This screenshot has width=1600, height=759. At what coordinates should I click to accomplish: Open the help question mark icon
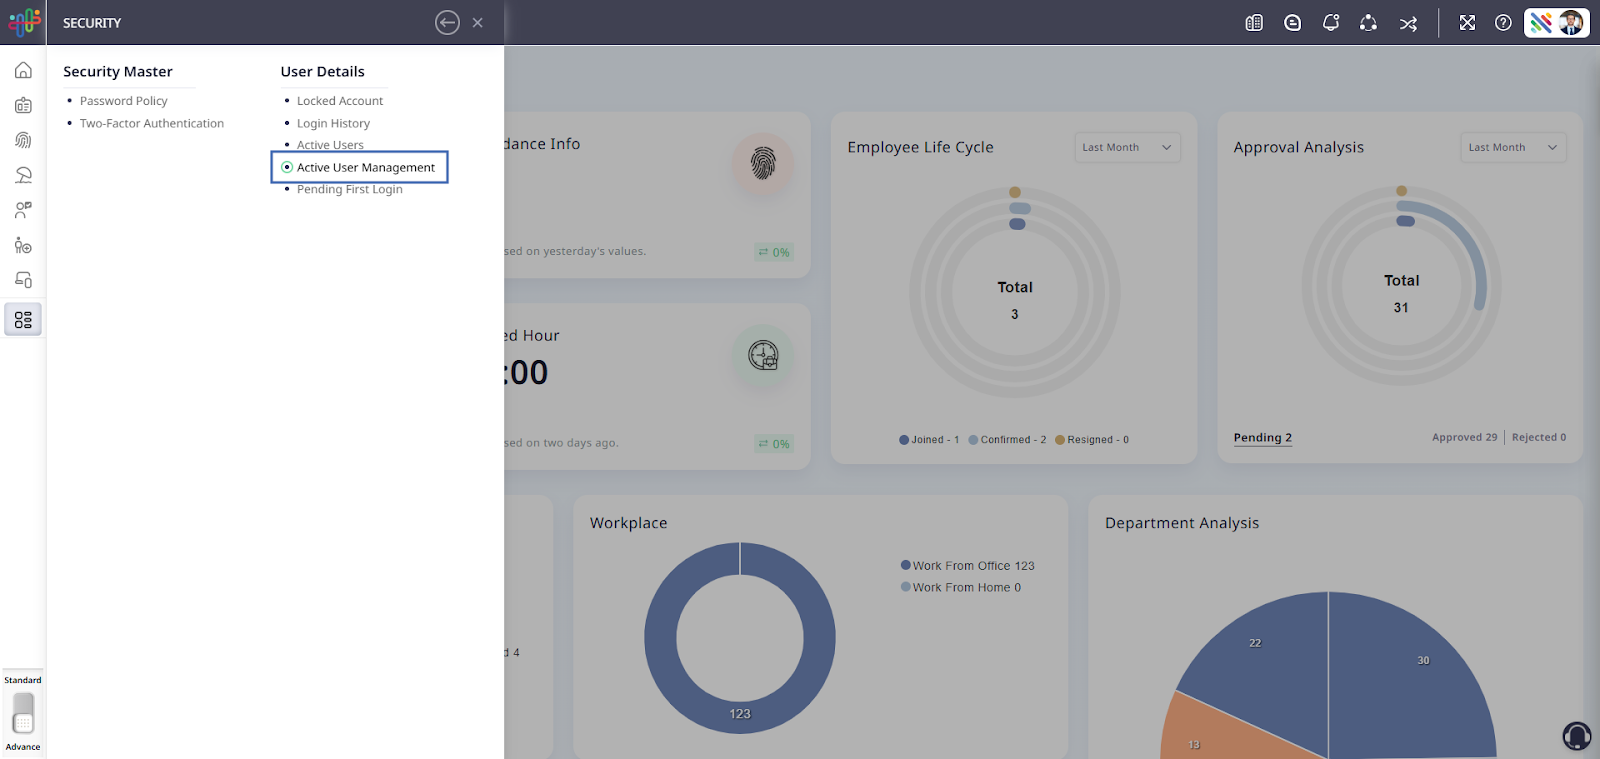click(x=1503, y=22)
